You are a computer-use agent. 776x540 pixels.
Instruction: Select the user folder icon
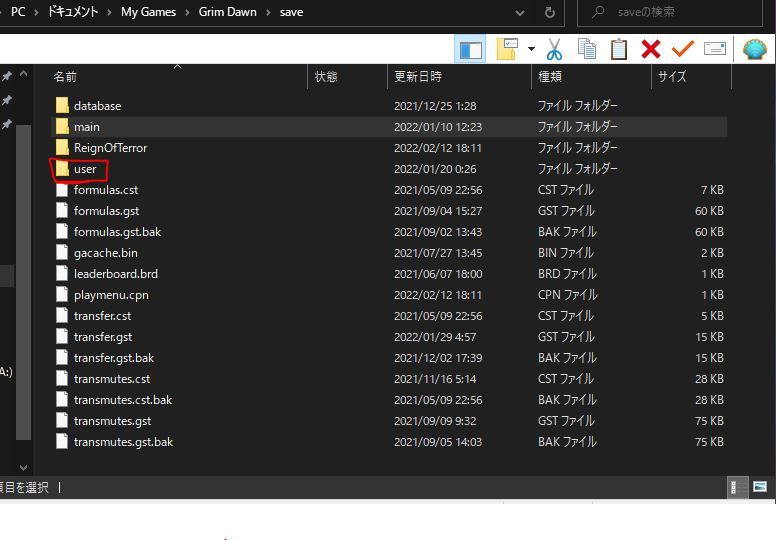62,169
